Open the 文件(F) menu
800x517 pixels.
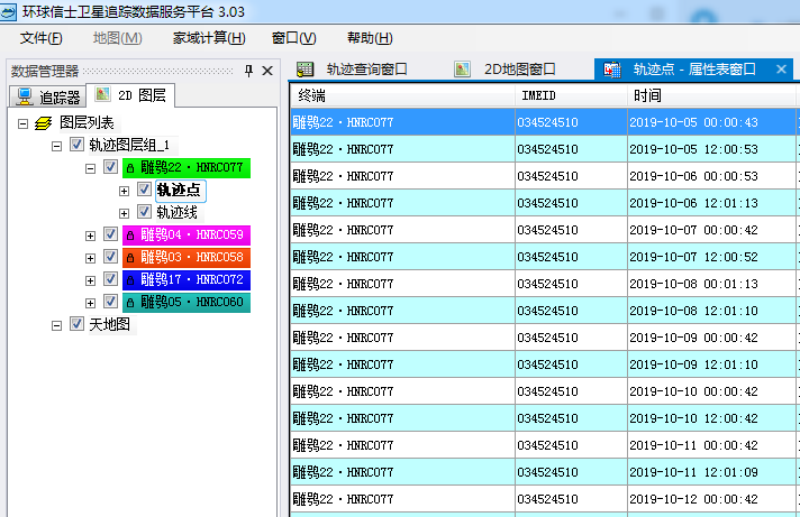41,38
